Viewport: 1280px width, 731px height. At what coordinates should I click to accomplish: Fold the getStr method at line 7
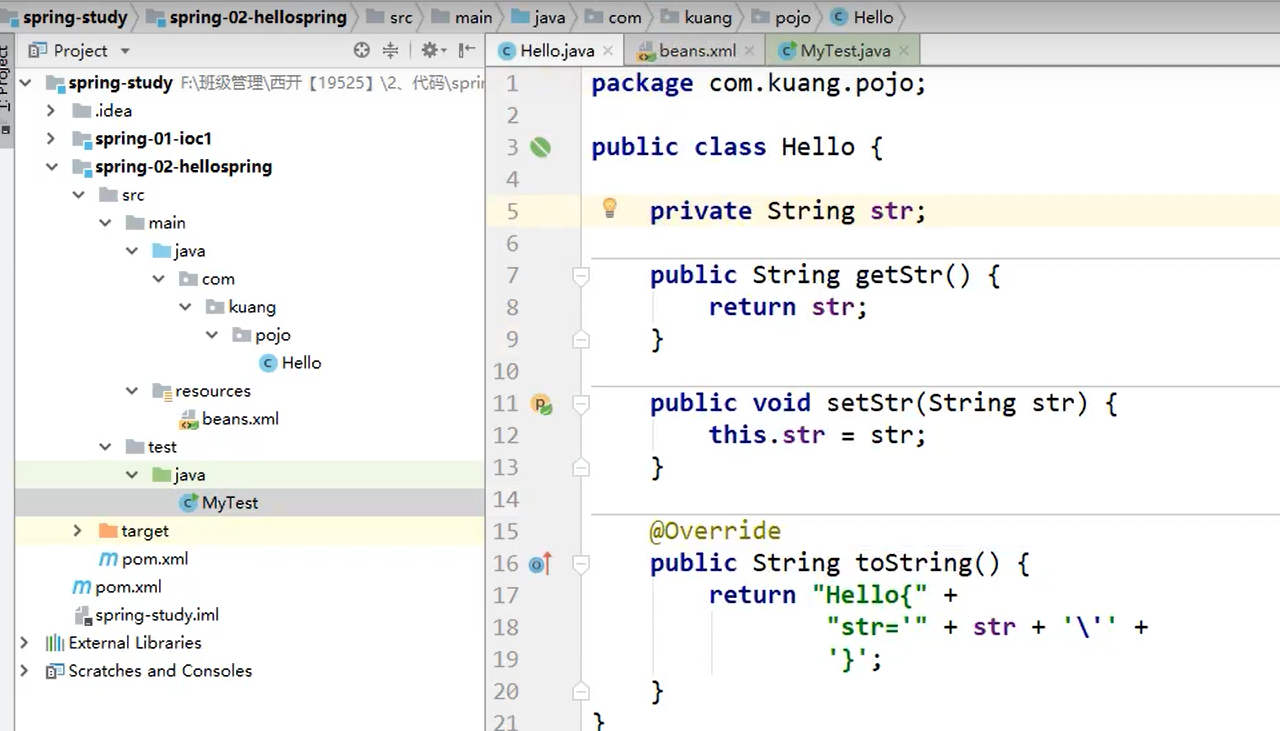(x=581, y=276)
